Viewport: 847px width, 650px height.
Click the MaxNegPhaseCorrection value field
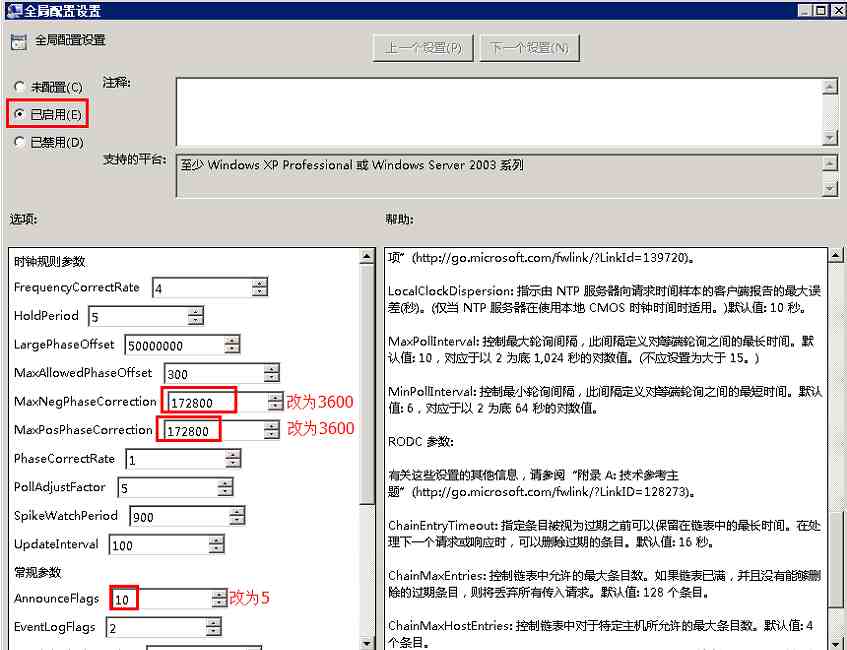(x=200, y=400)
